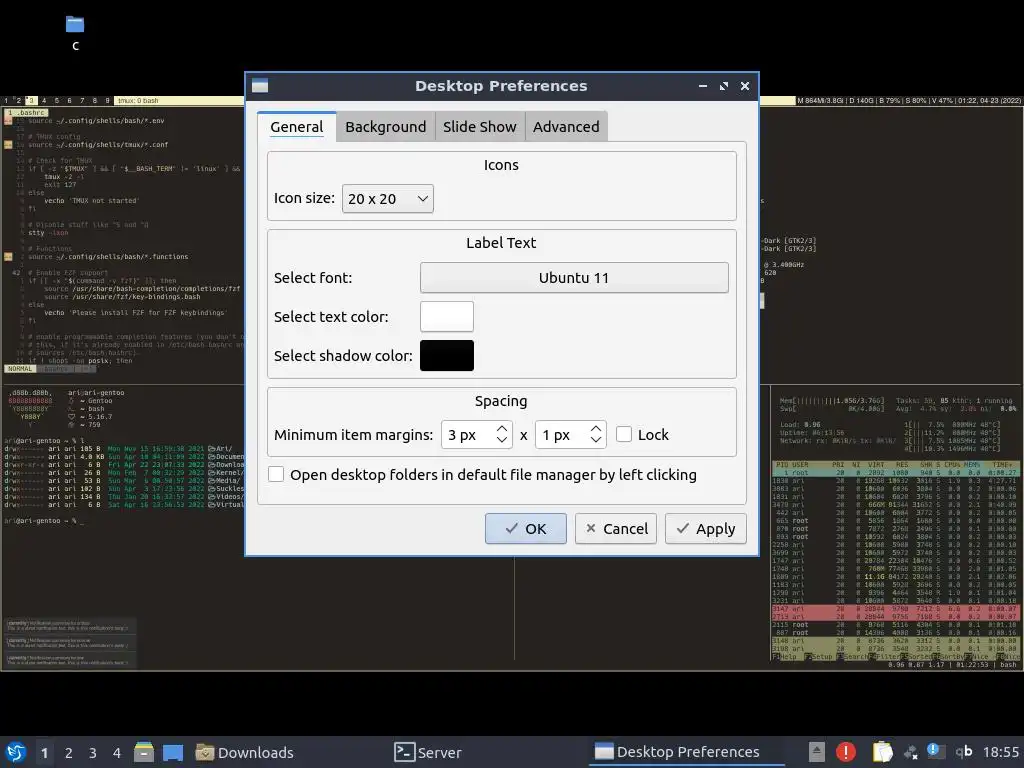Switch to the Background tab

tap(385, 127)
